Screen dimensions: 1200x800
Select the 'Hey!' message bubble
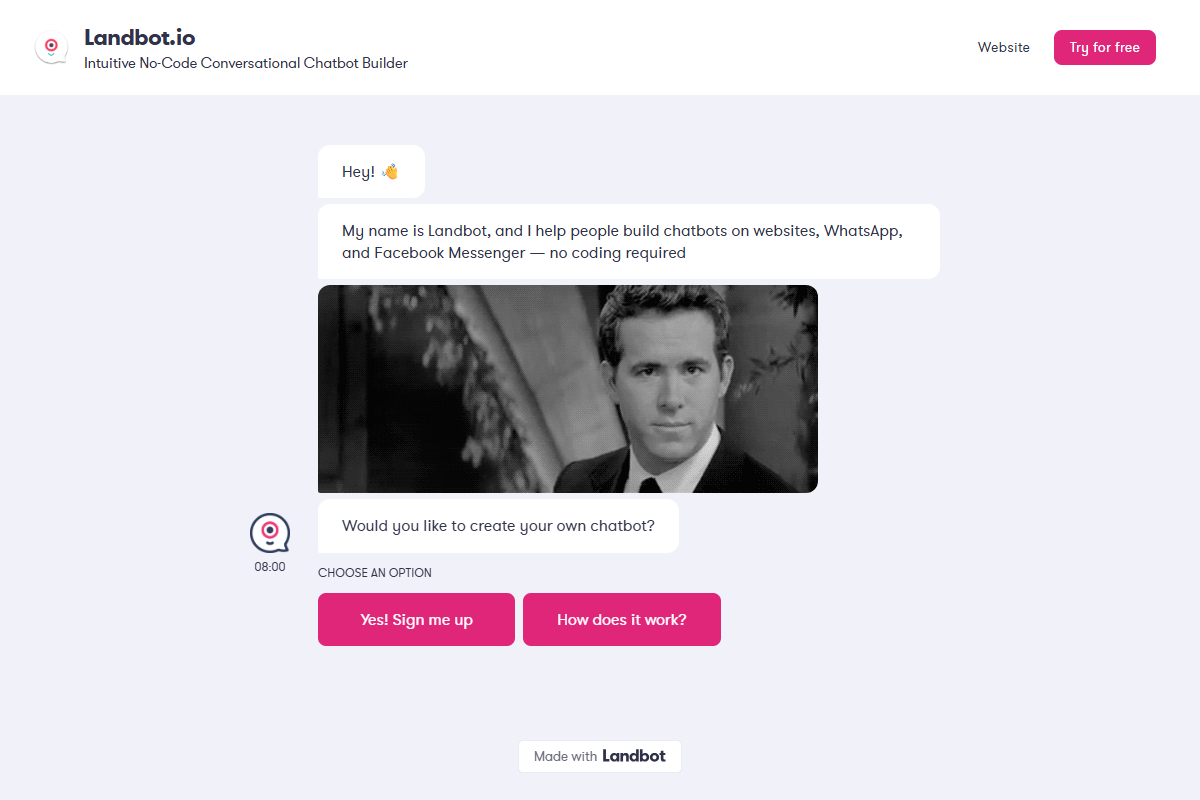tap(370, 171)
